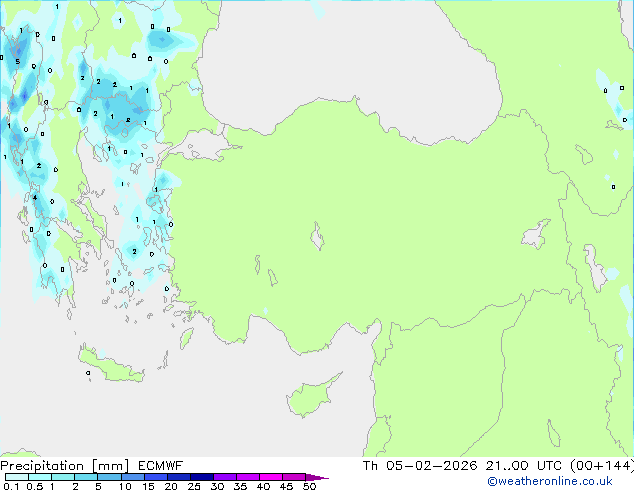The height and width of the screenshot is (490, 634).
Task: Click the island of Cyprus on the map
Action: click(x=311, y=397)
